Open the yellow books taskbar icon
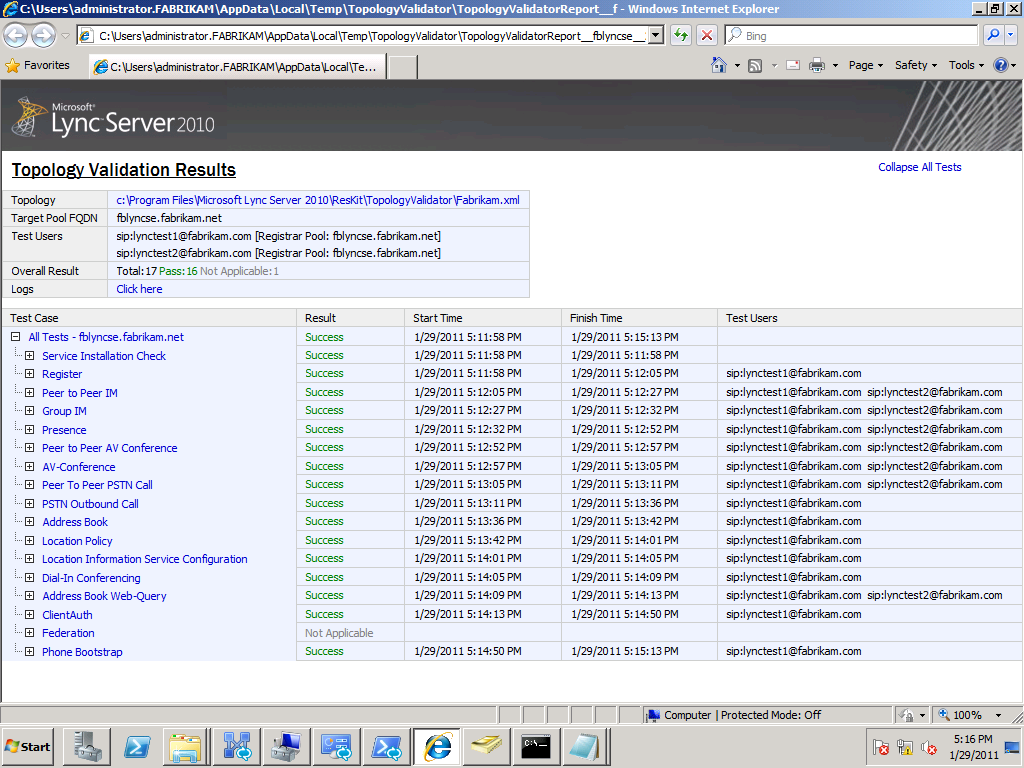Screen dimensions: 1024x768 [x=487, y=746]
